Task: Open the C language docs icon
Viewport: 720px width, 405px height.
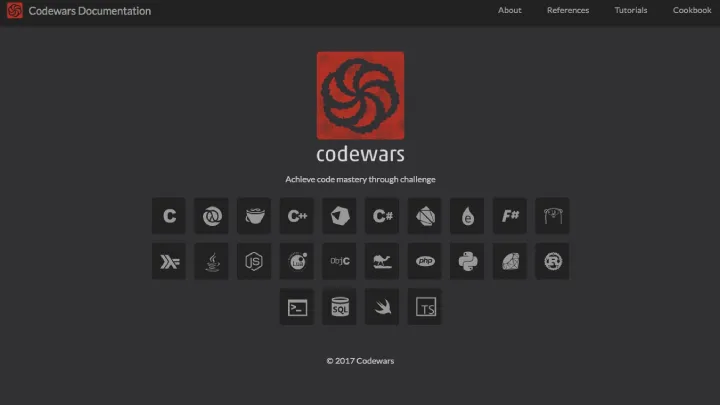Action: pyautogui.click(x=169, y=216)
